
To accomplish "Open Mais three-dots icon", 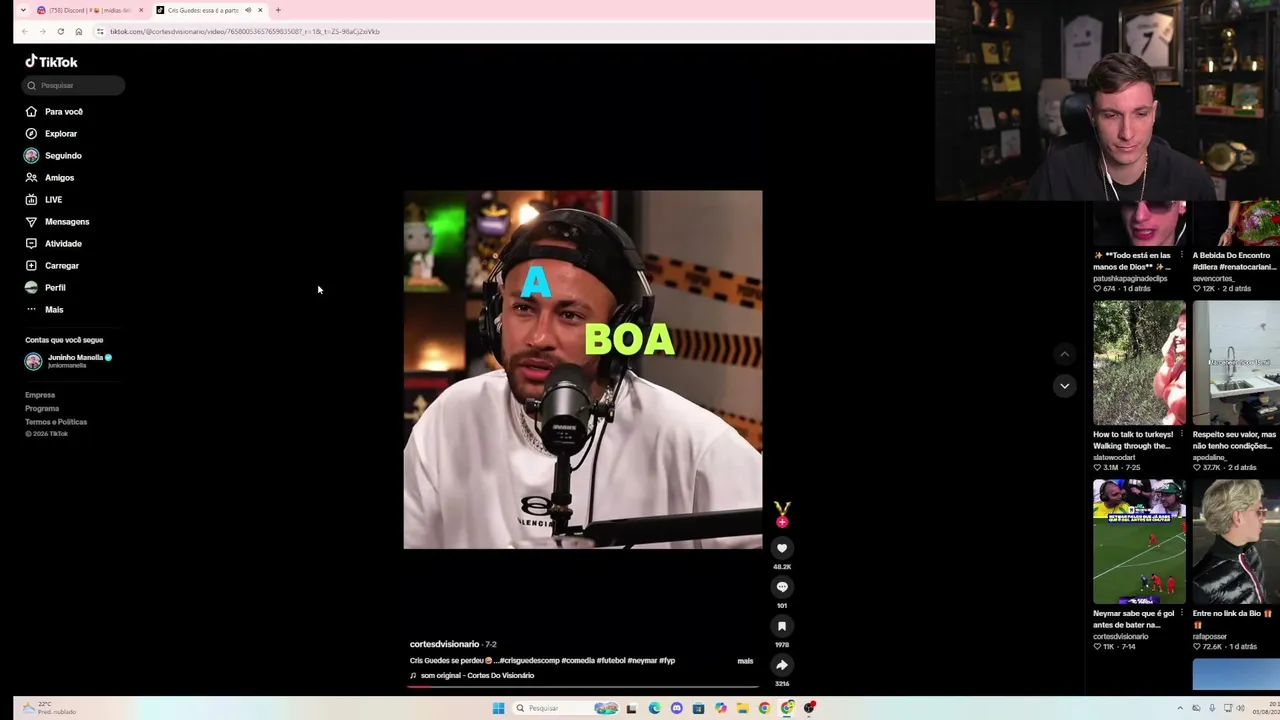I will pyautogui.click(x=31, y=310).
